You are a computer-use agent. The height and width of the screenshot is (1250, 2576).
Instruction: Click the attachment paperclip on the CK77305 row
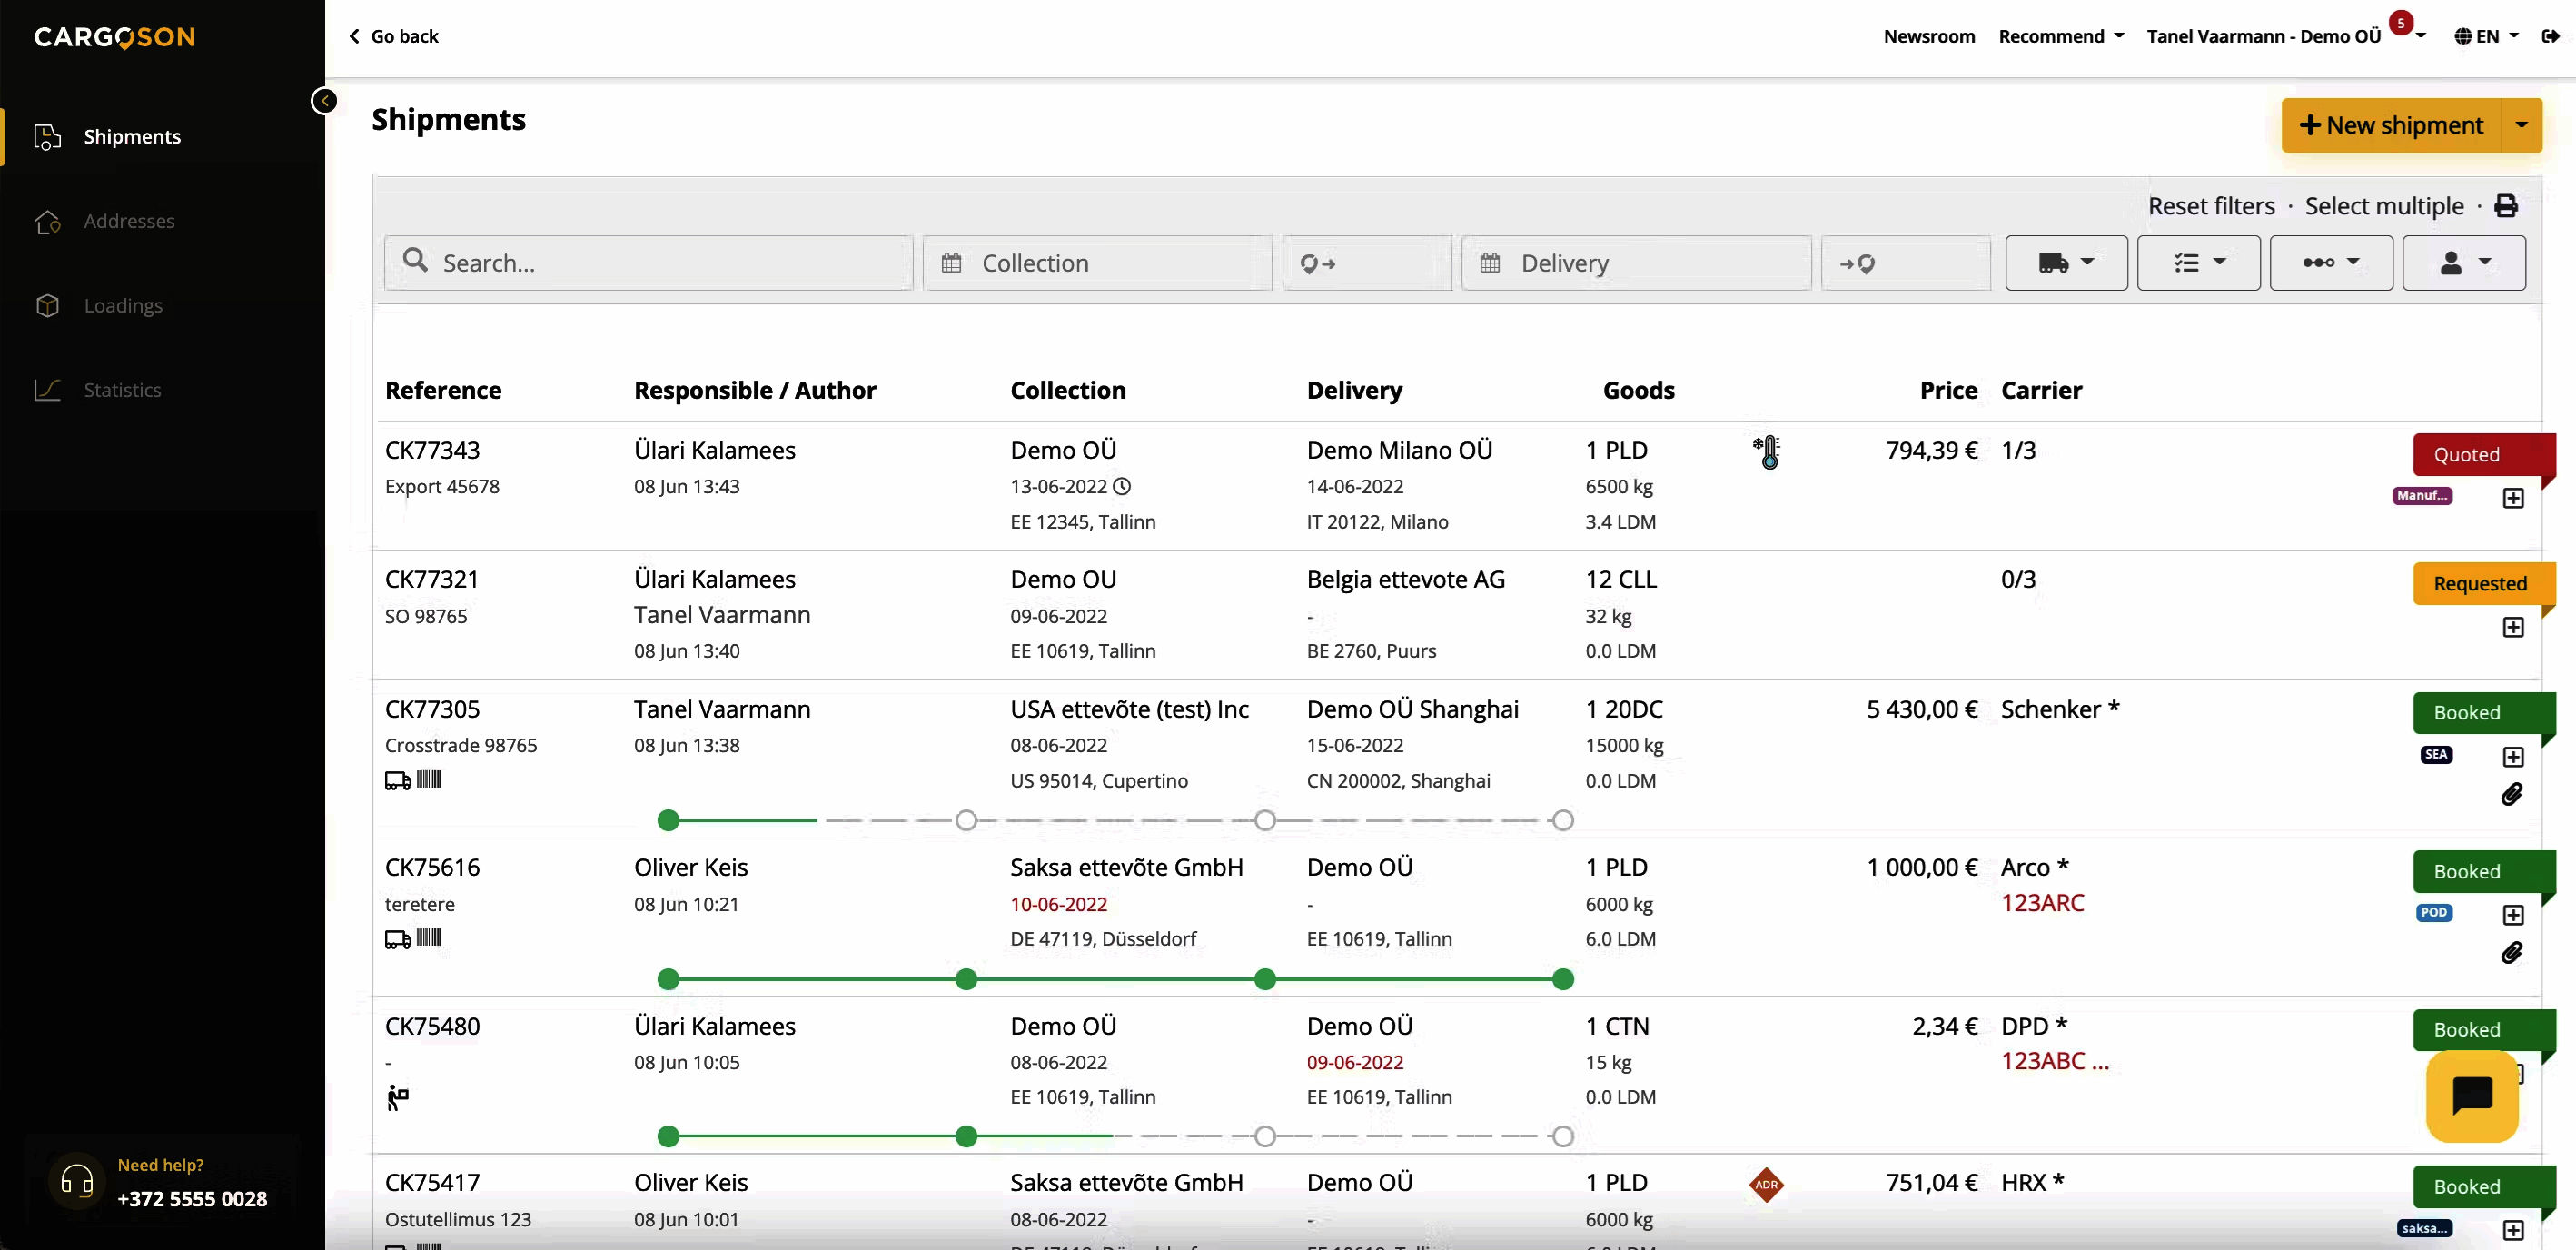click(x=2511, y=794)
